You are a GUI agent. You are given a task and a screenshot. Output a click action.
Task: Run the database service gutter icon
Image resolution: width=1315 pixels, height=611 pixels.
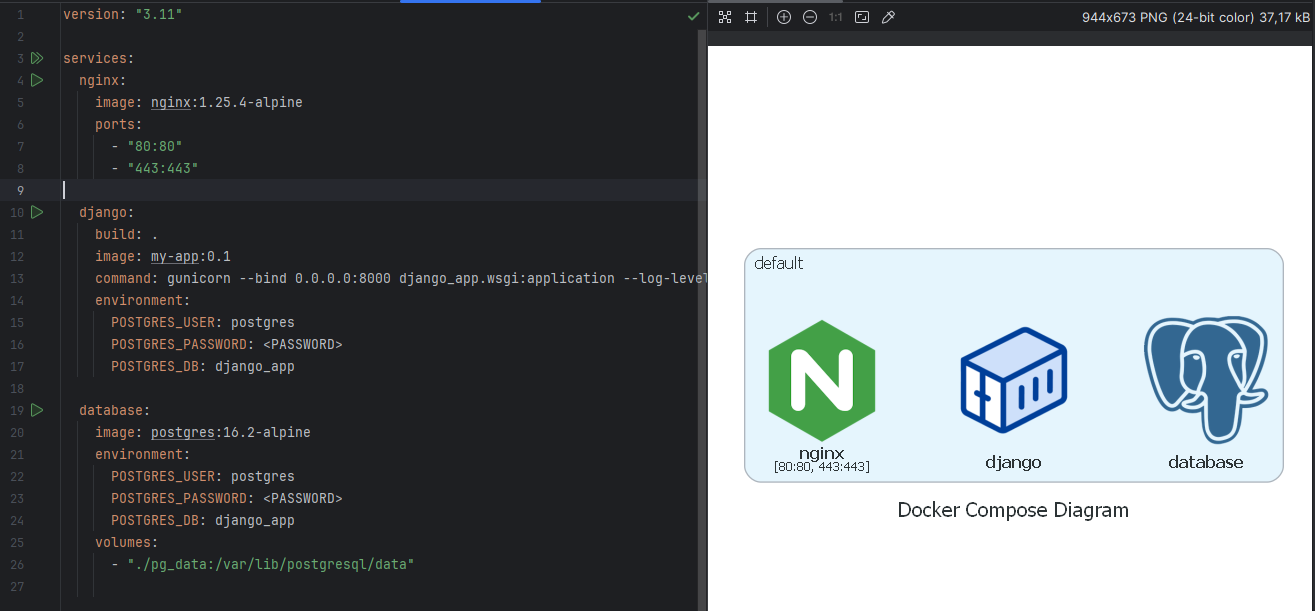[37, 410]
